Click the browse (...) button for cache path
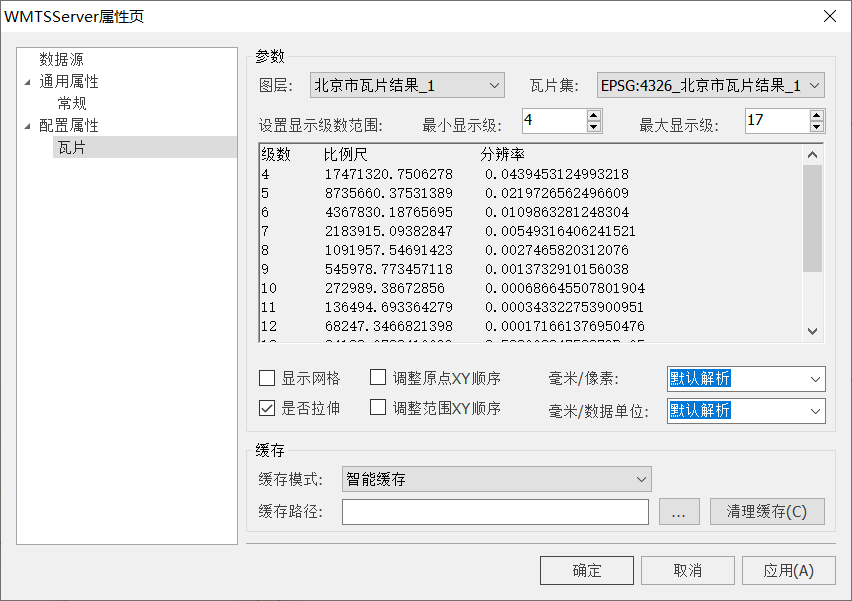Viewport: 852px width, 601px height. pyautogui.click(x=679, y=512)
